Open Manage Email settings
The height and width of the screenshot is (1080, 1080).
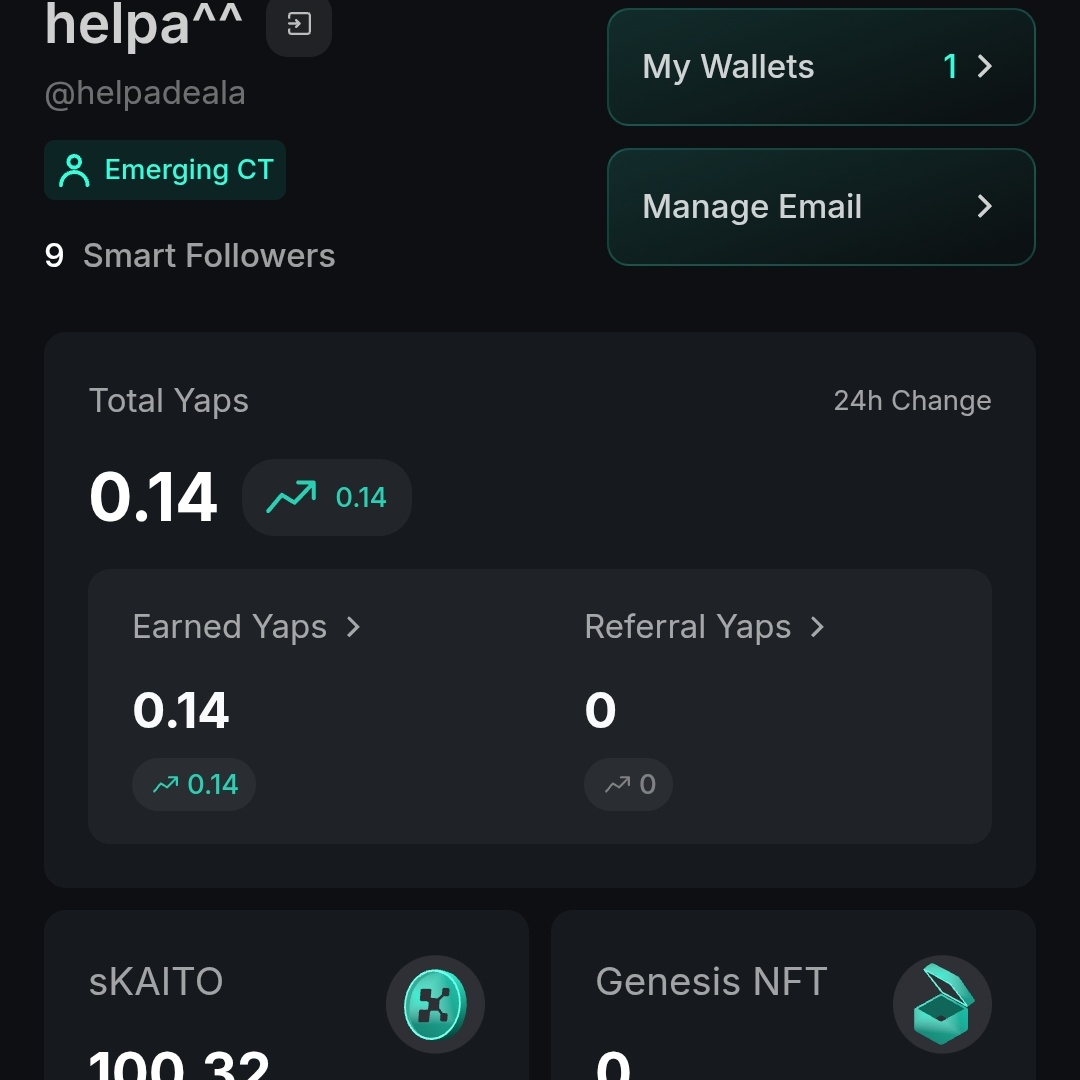pyautogui.click(x=820, y=207)
